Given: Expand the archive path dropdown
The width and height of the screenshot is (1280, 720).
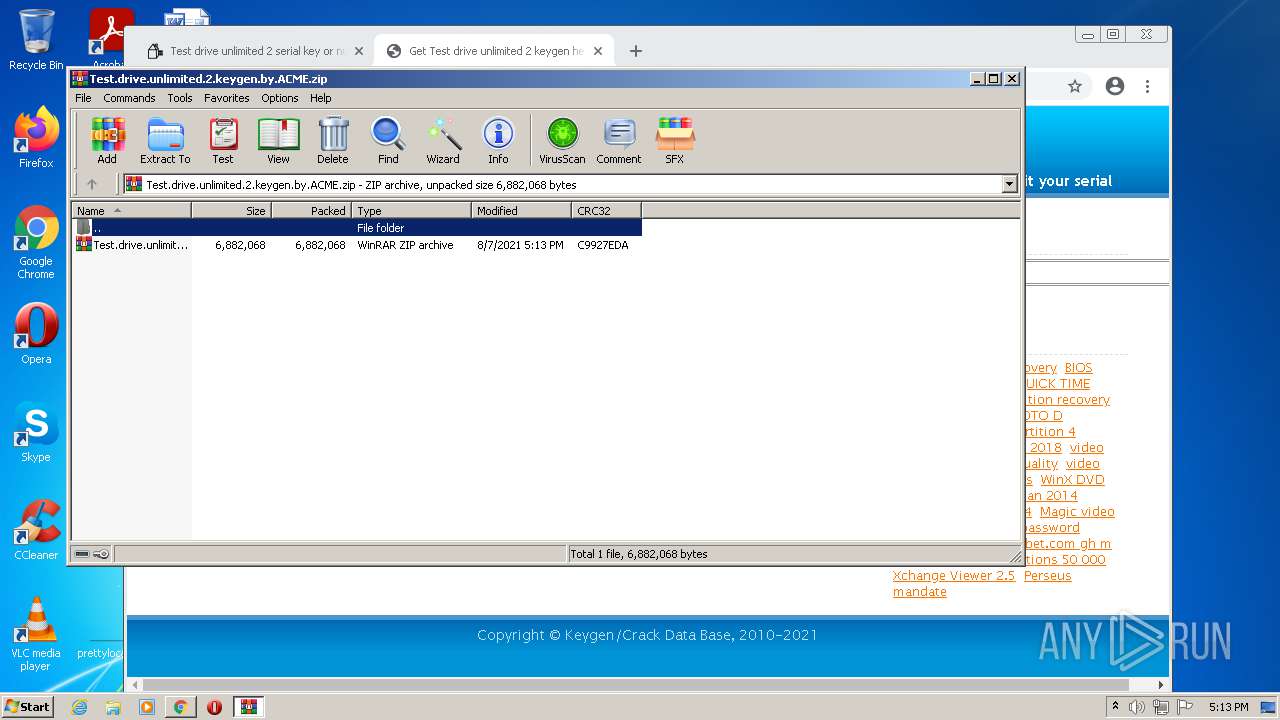Looking at the screenshot, I should coord(1009,184).
